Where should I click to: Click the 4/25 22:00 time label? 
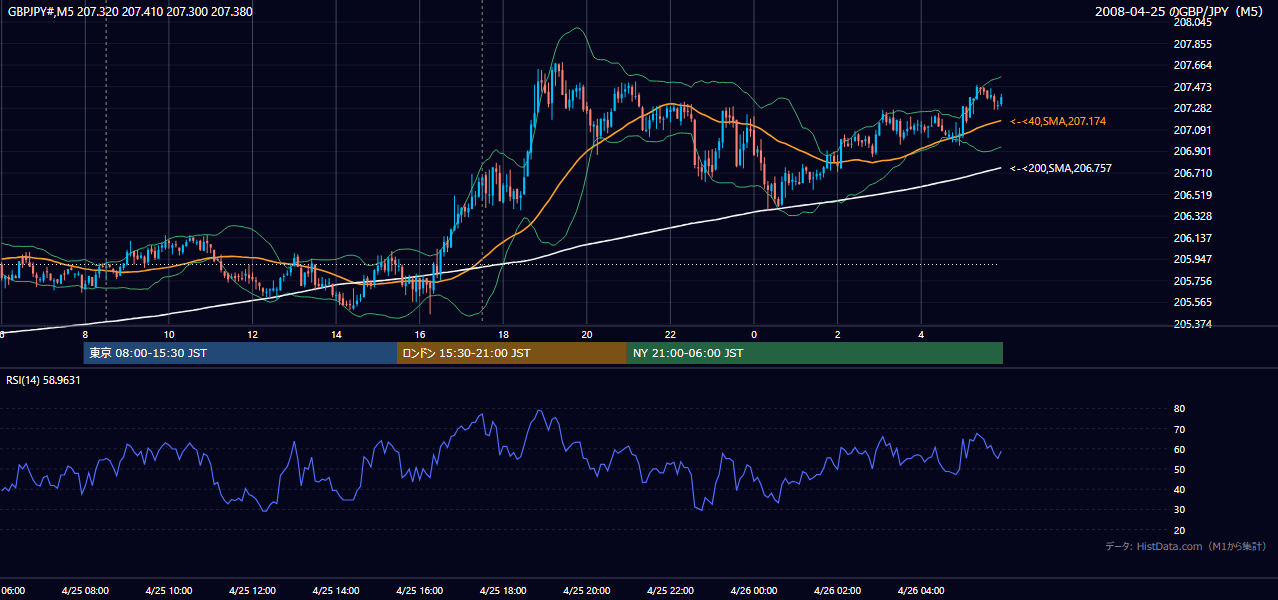[x=671, y=591]
